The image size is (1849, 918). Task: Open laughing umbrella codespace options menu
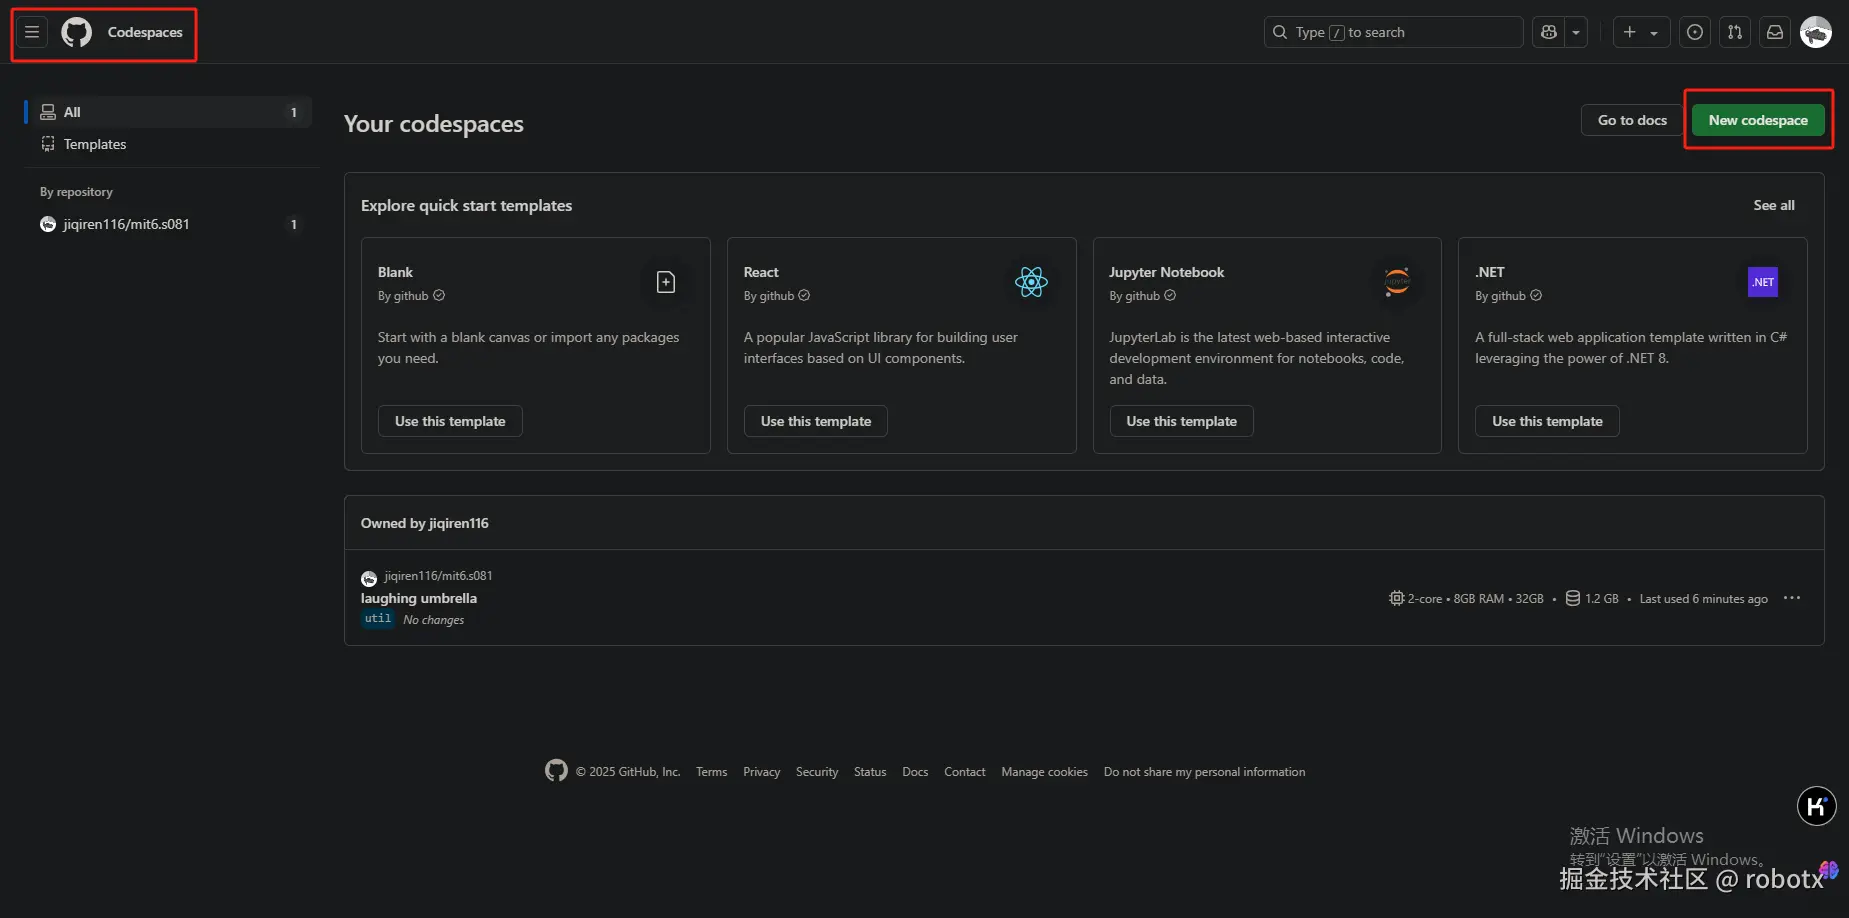[1792, 598]
